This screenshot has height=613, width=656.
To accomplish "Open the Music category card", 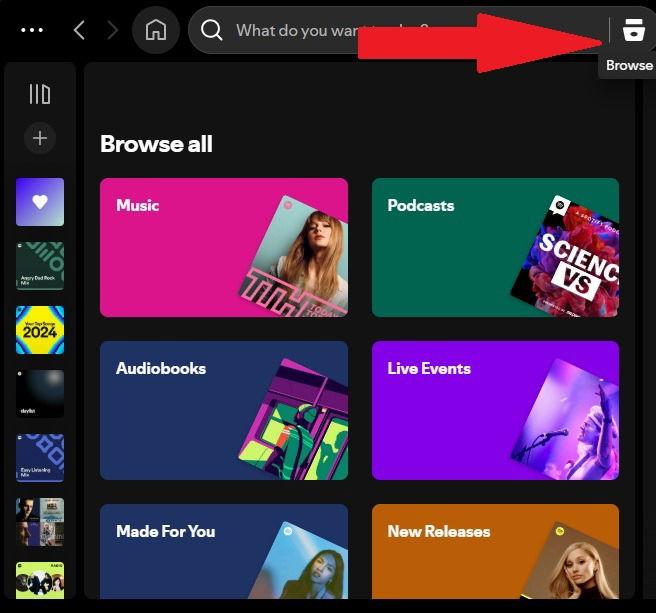I will pyautogui.click(x=224, y=248).
